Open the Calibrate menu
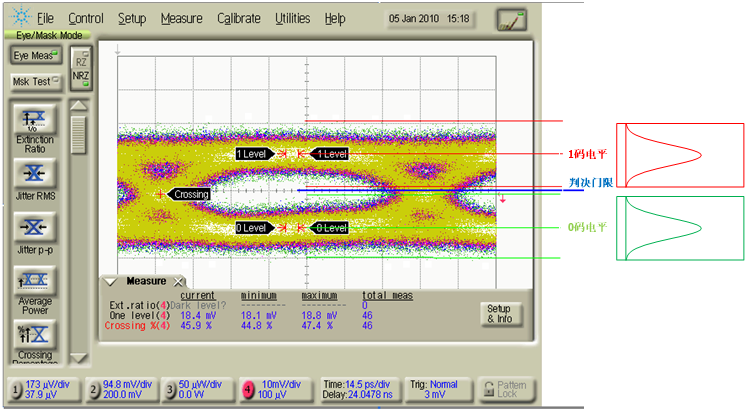Image resolution: width=748 pixels, height=413 pixels. click(x=239, y=19)
